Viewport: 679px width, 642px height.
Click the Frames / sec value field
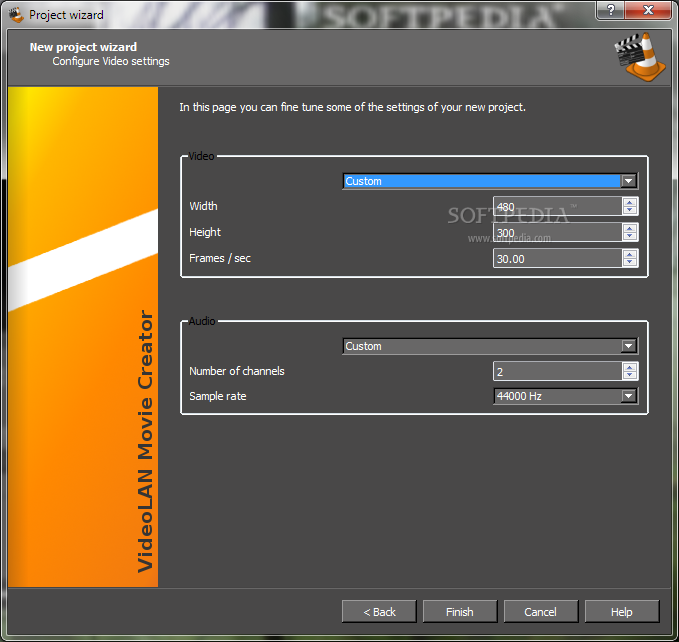coord(558,258)
